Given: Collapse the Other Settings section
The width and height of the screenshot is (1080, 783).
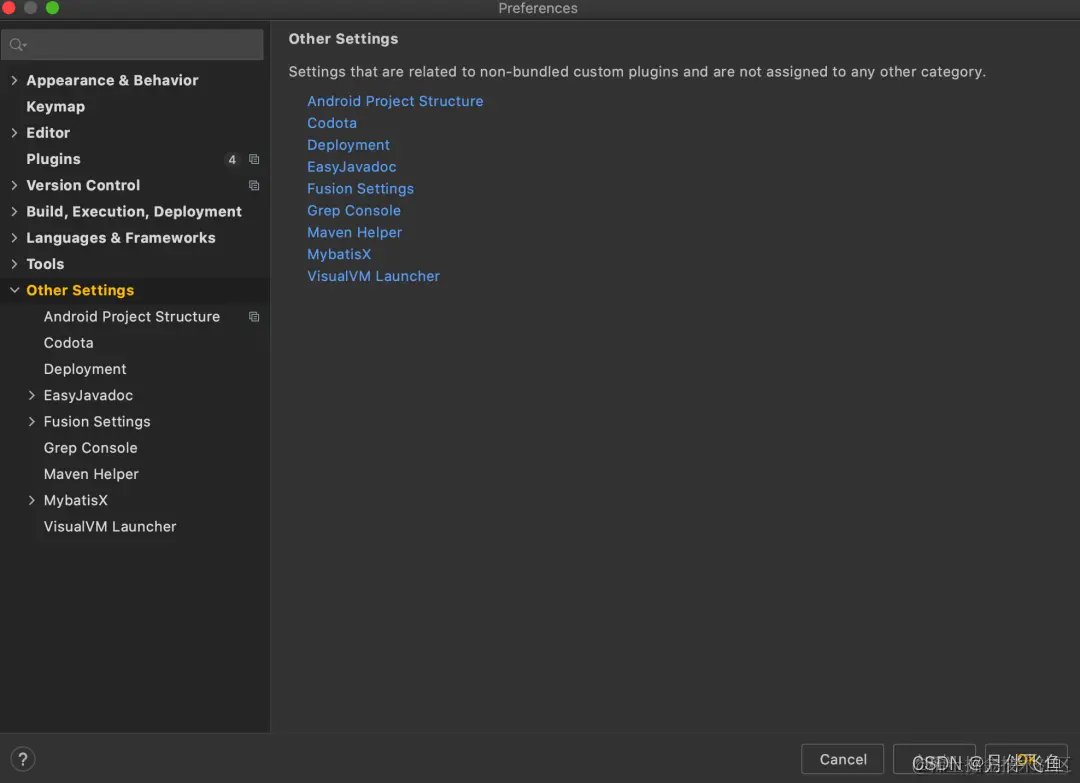Looking at the screenshot, I should tap(14, 290).
